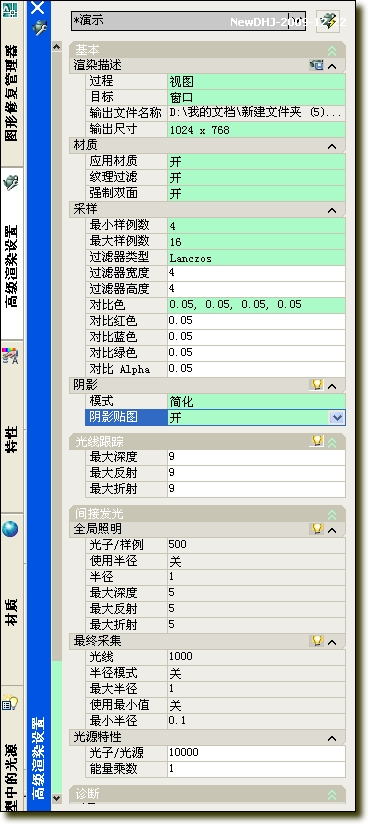Click the 使用半径 value 关
368x824 pixels.
tap(257, 561)
